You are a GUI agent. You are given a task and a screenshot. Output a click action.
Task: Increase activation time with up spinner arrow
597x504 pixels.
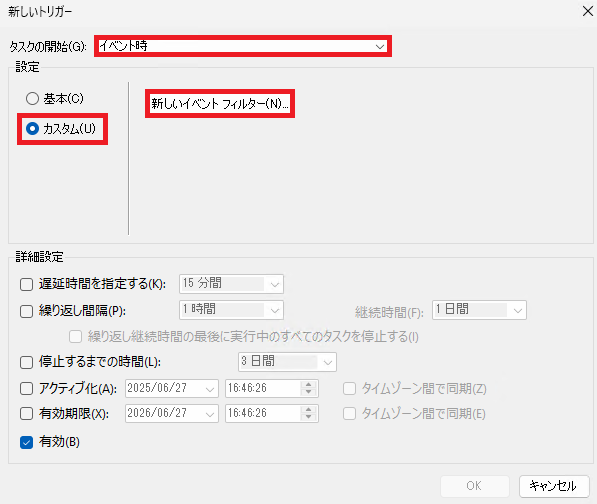309,384
